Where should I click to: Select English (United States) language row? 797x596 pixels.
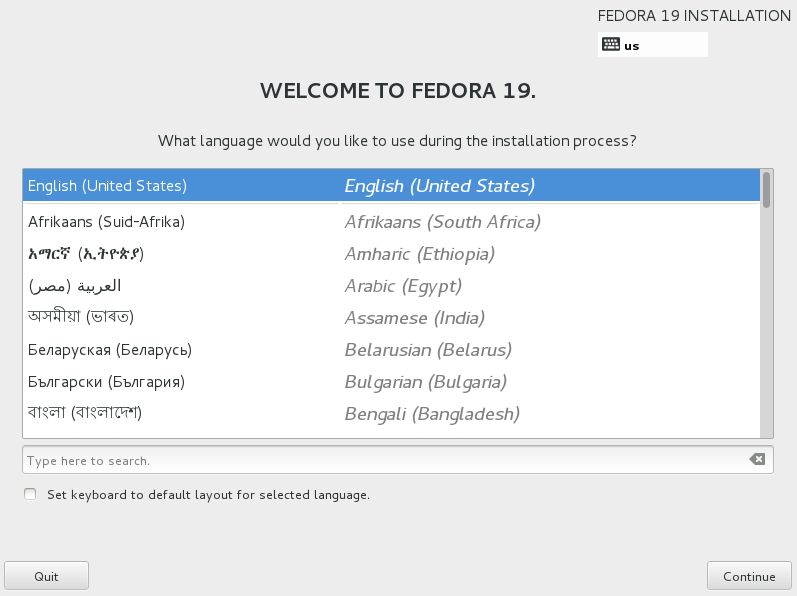coord(391,185)
